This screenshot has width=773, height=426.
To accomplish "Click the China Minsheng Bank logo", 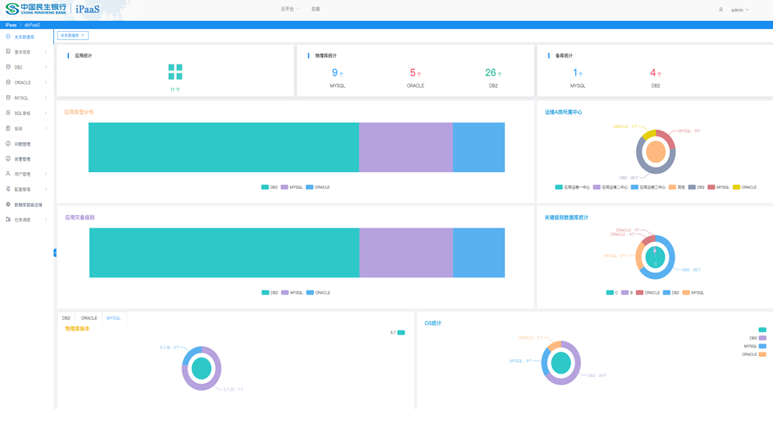I will (35, 8).
